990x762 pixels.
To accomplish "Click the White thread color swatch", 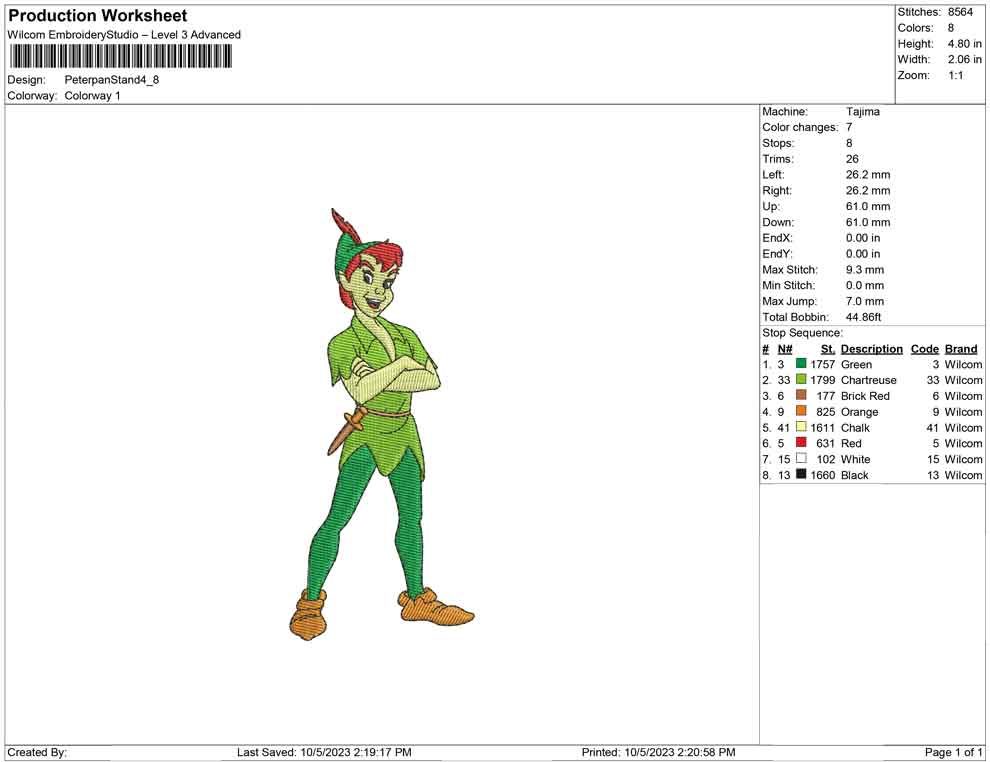I will 801,458.
